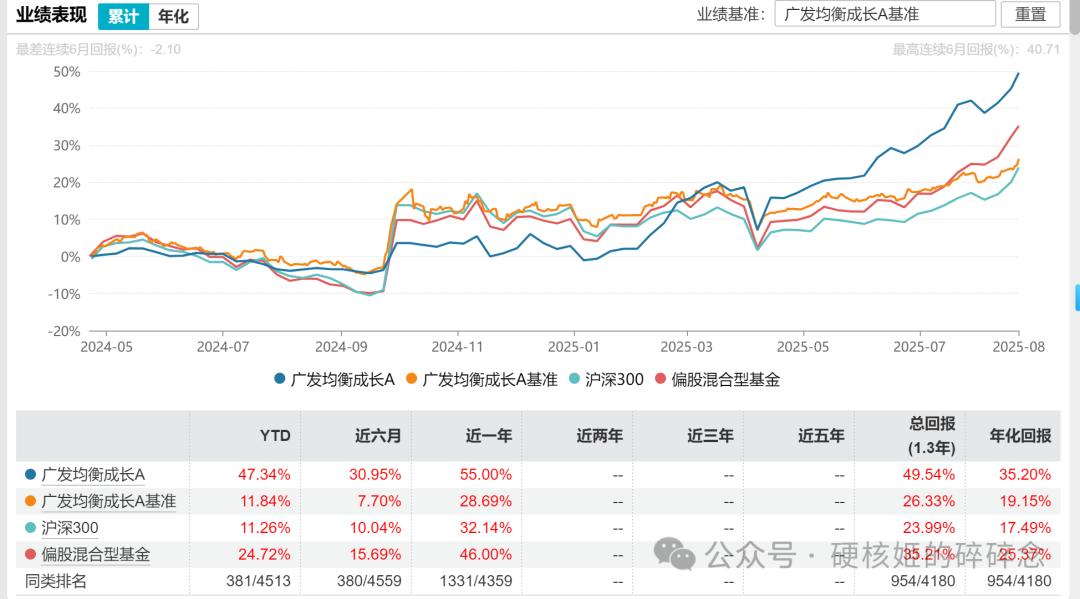Click 近六月 column header
1080x599 pixels.
pos(378,436)
